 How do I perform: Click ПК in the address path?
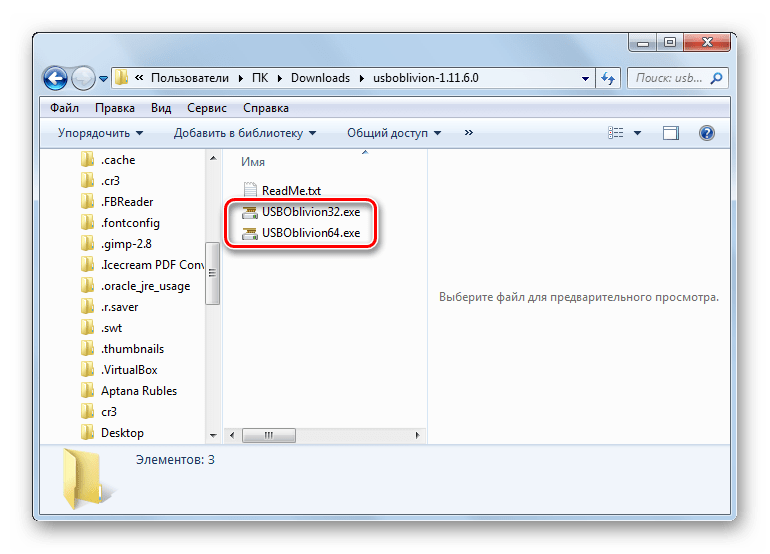click(x=260, y=78)
